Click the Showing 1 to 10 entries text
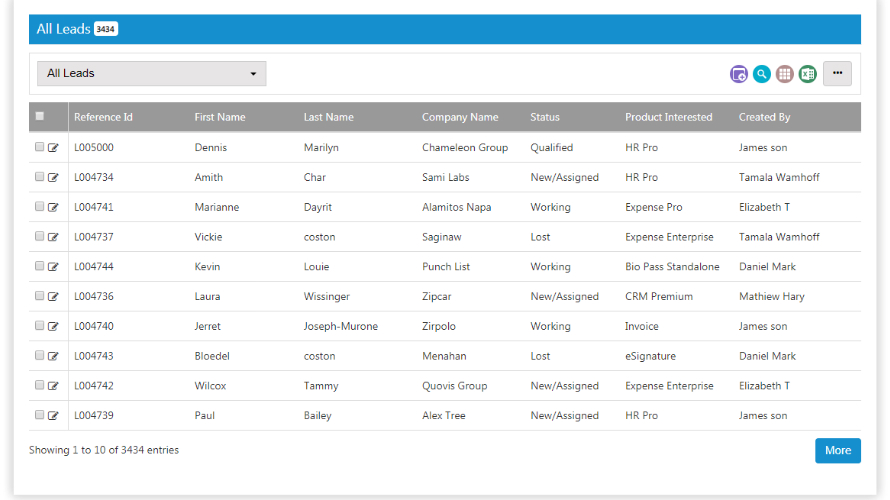Screen dimensions: 890x500 coord(104,450)
